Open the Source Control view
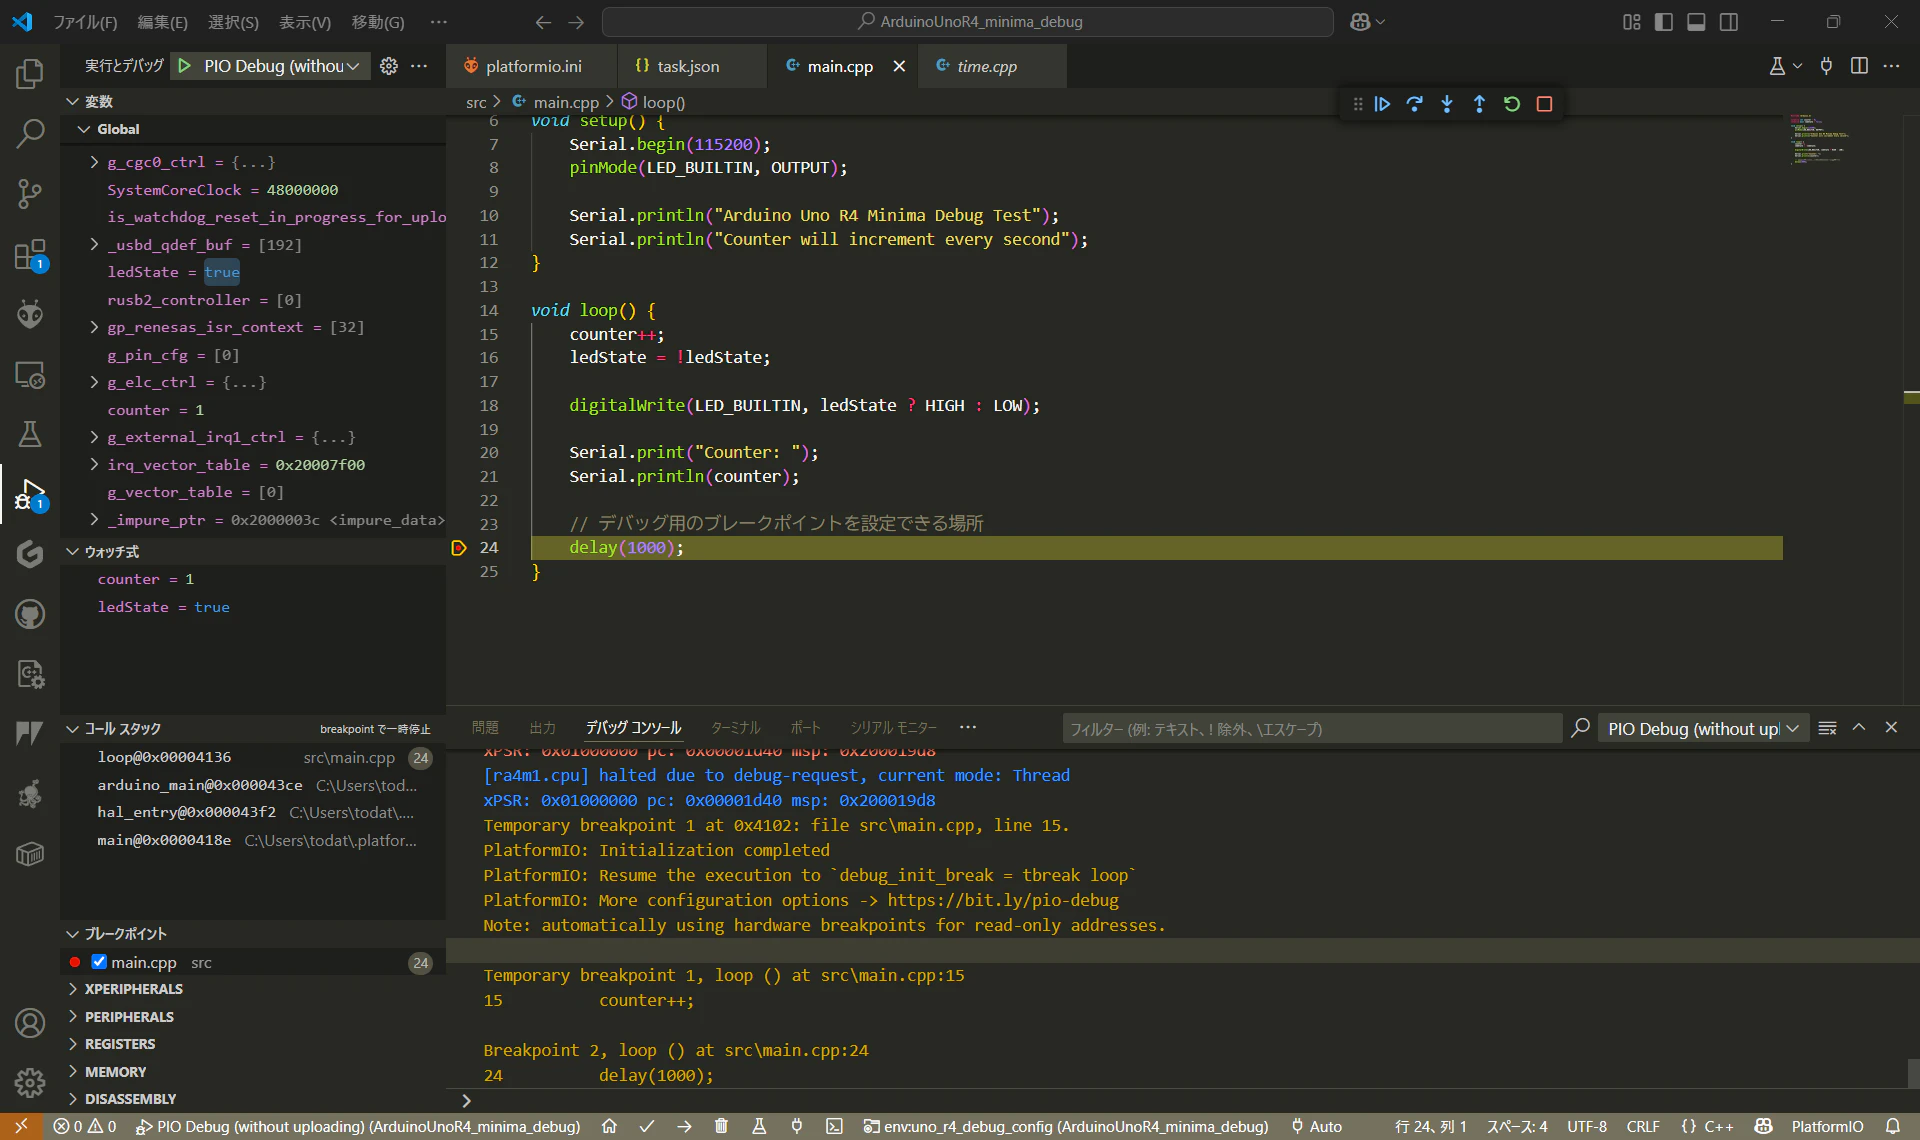This screenshot has height=1140, width=1920. click(30, 193)
